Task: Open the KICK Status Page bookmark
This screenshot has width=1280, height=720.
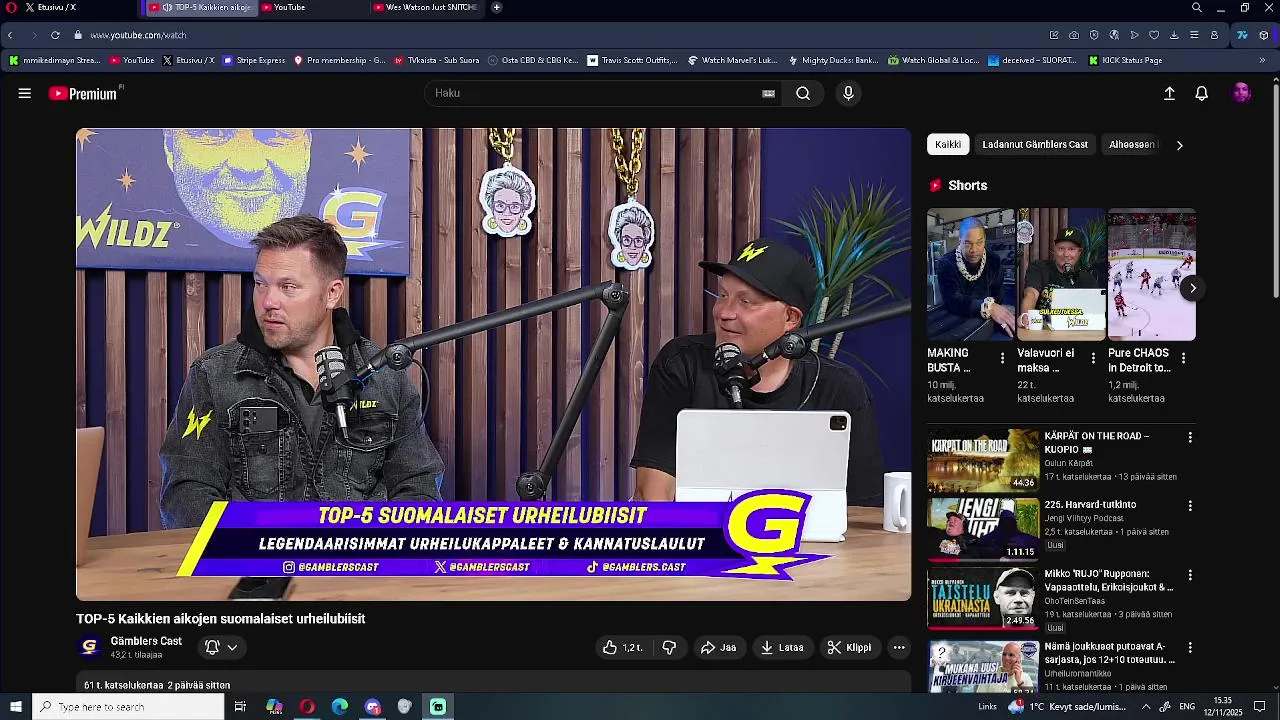Action: (x=1124, y=60)
